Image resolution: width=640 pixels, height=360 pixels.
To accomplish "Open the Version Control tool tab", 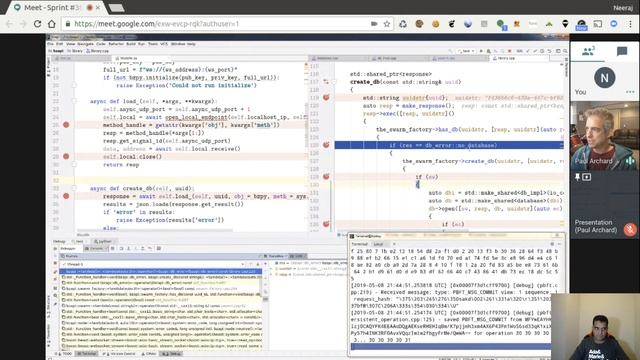I will pos(120,353).
